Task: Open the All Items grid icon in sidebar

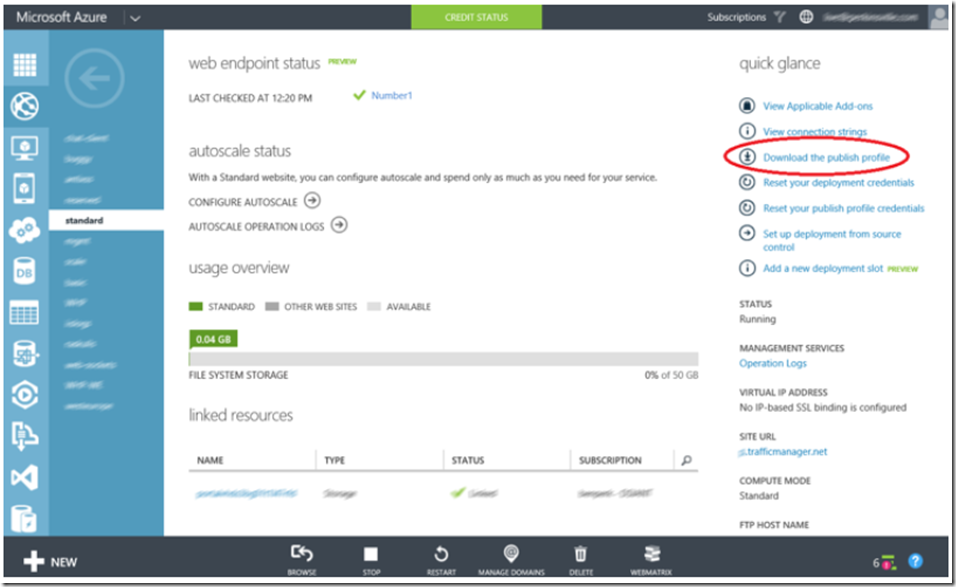Action: point(25,65)
